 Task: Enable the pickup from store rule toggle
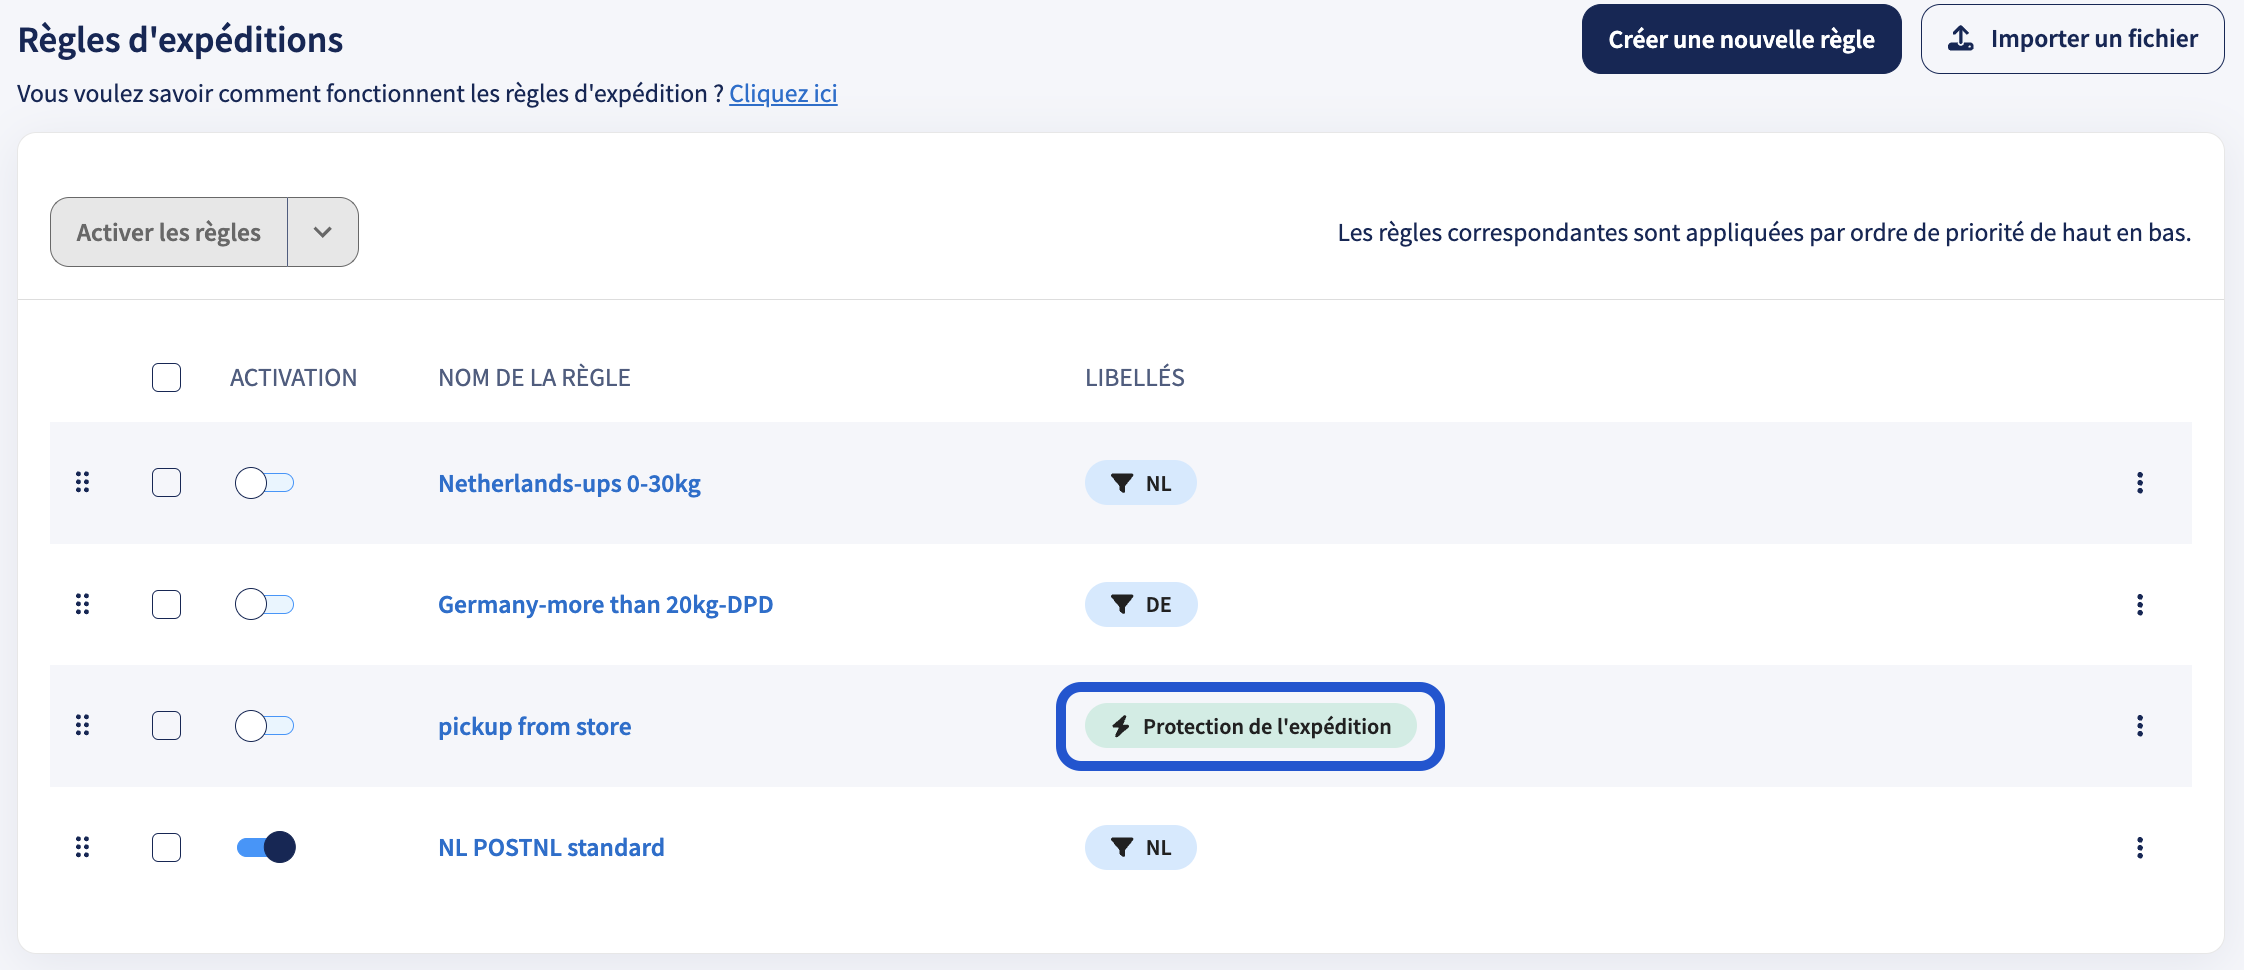265,726
